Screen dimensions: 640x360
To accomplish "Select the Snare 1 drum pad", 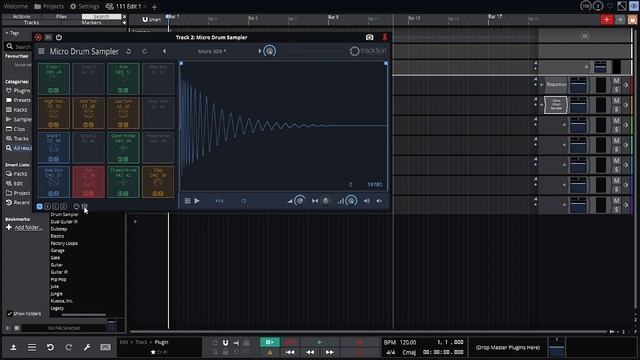I will pos(54,147).
